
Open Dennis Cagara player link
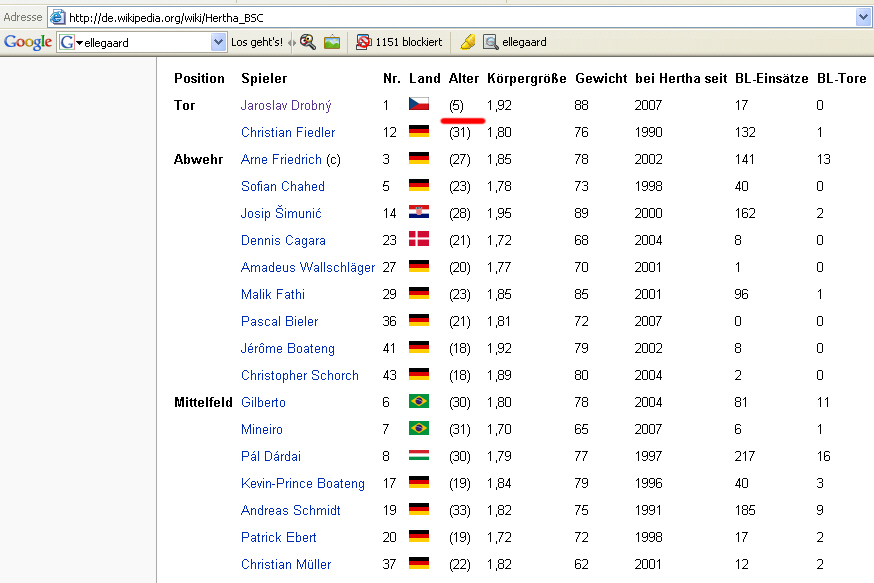(x=283, y=241)
